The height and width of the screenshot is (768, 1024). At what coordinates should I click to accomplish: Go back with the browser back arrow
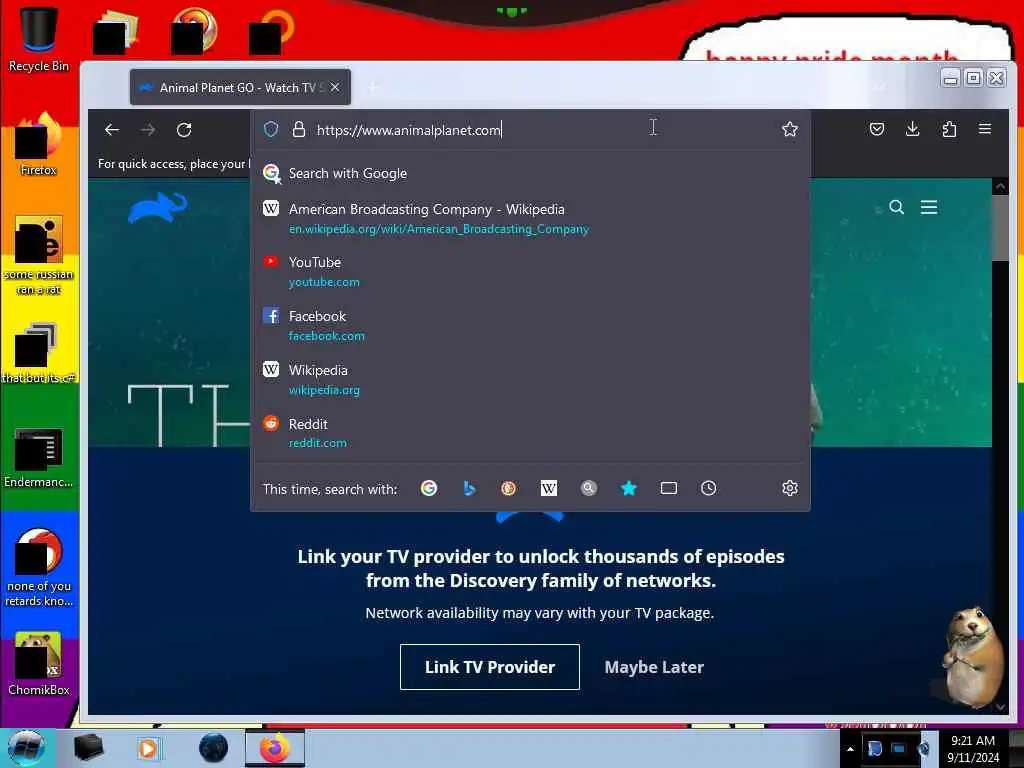[112, 130]
